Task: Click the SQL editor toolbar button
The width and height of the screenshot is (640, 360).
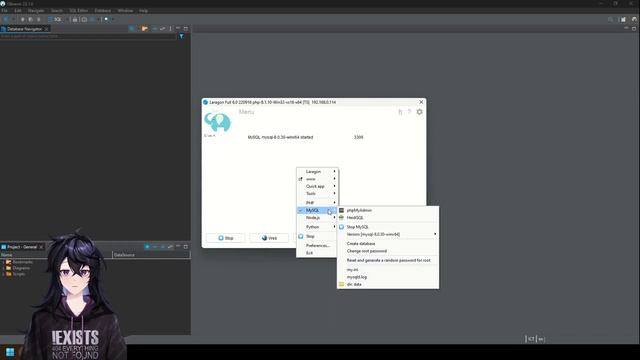Action: (x=56, y=19)
